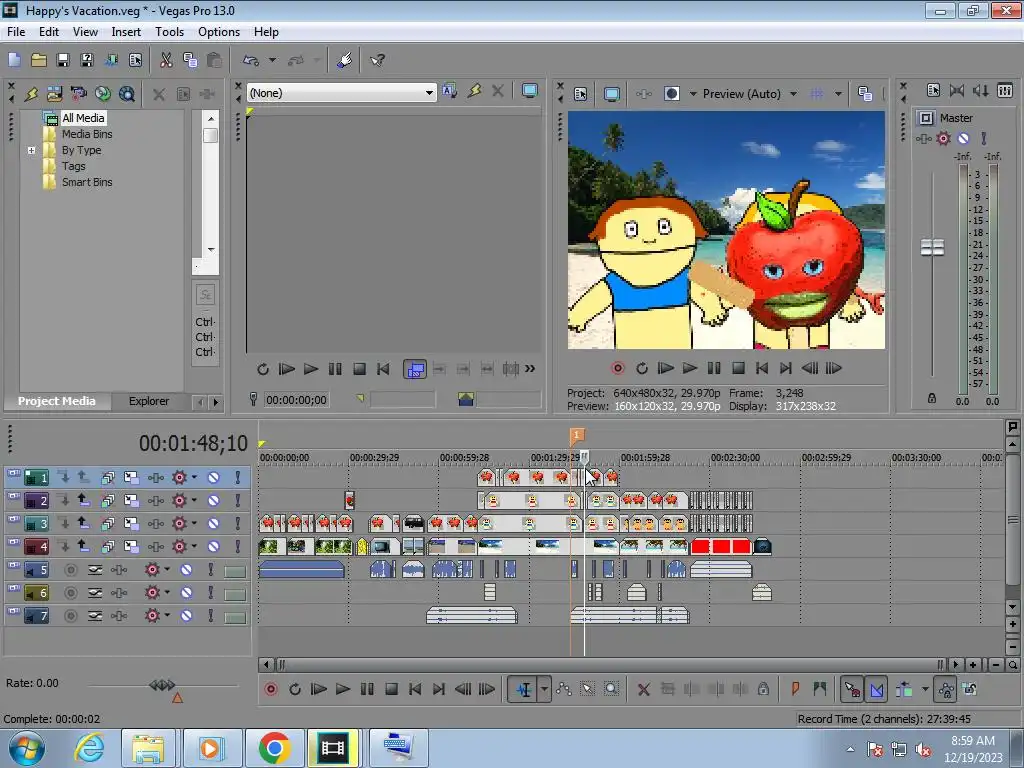Toggle Automatic Crossfades in timeline toolbar
The image size is (1024, 768).
tap(877, 689)
